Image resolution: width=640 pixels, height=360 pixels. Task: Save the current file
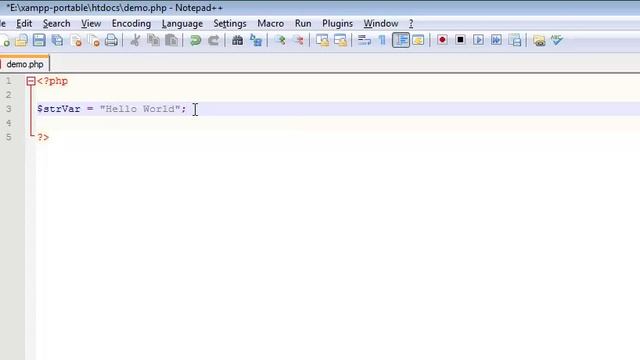(39, 40)
